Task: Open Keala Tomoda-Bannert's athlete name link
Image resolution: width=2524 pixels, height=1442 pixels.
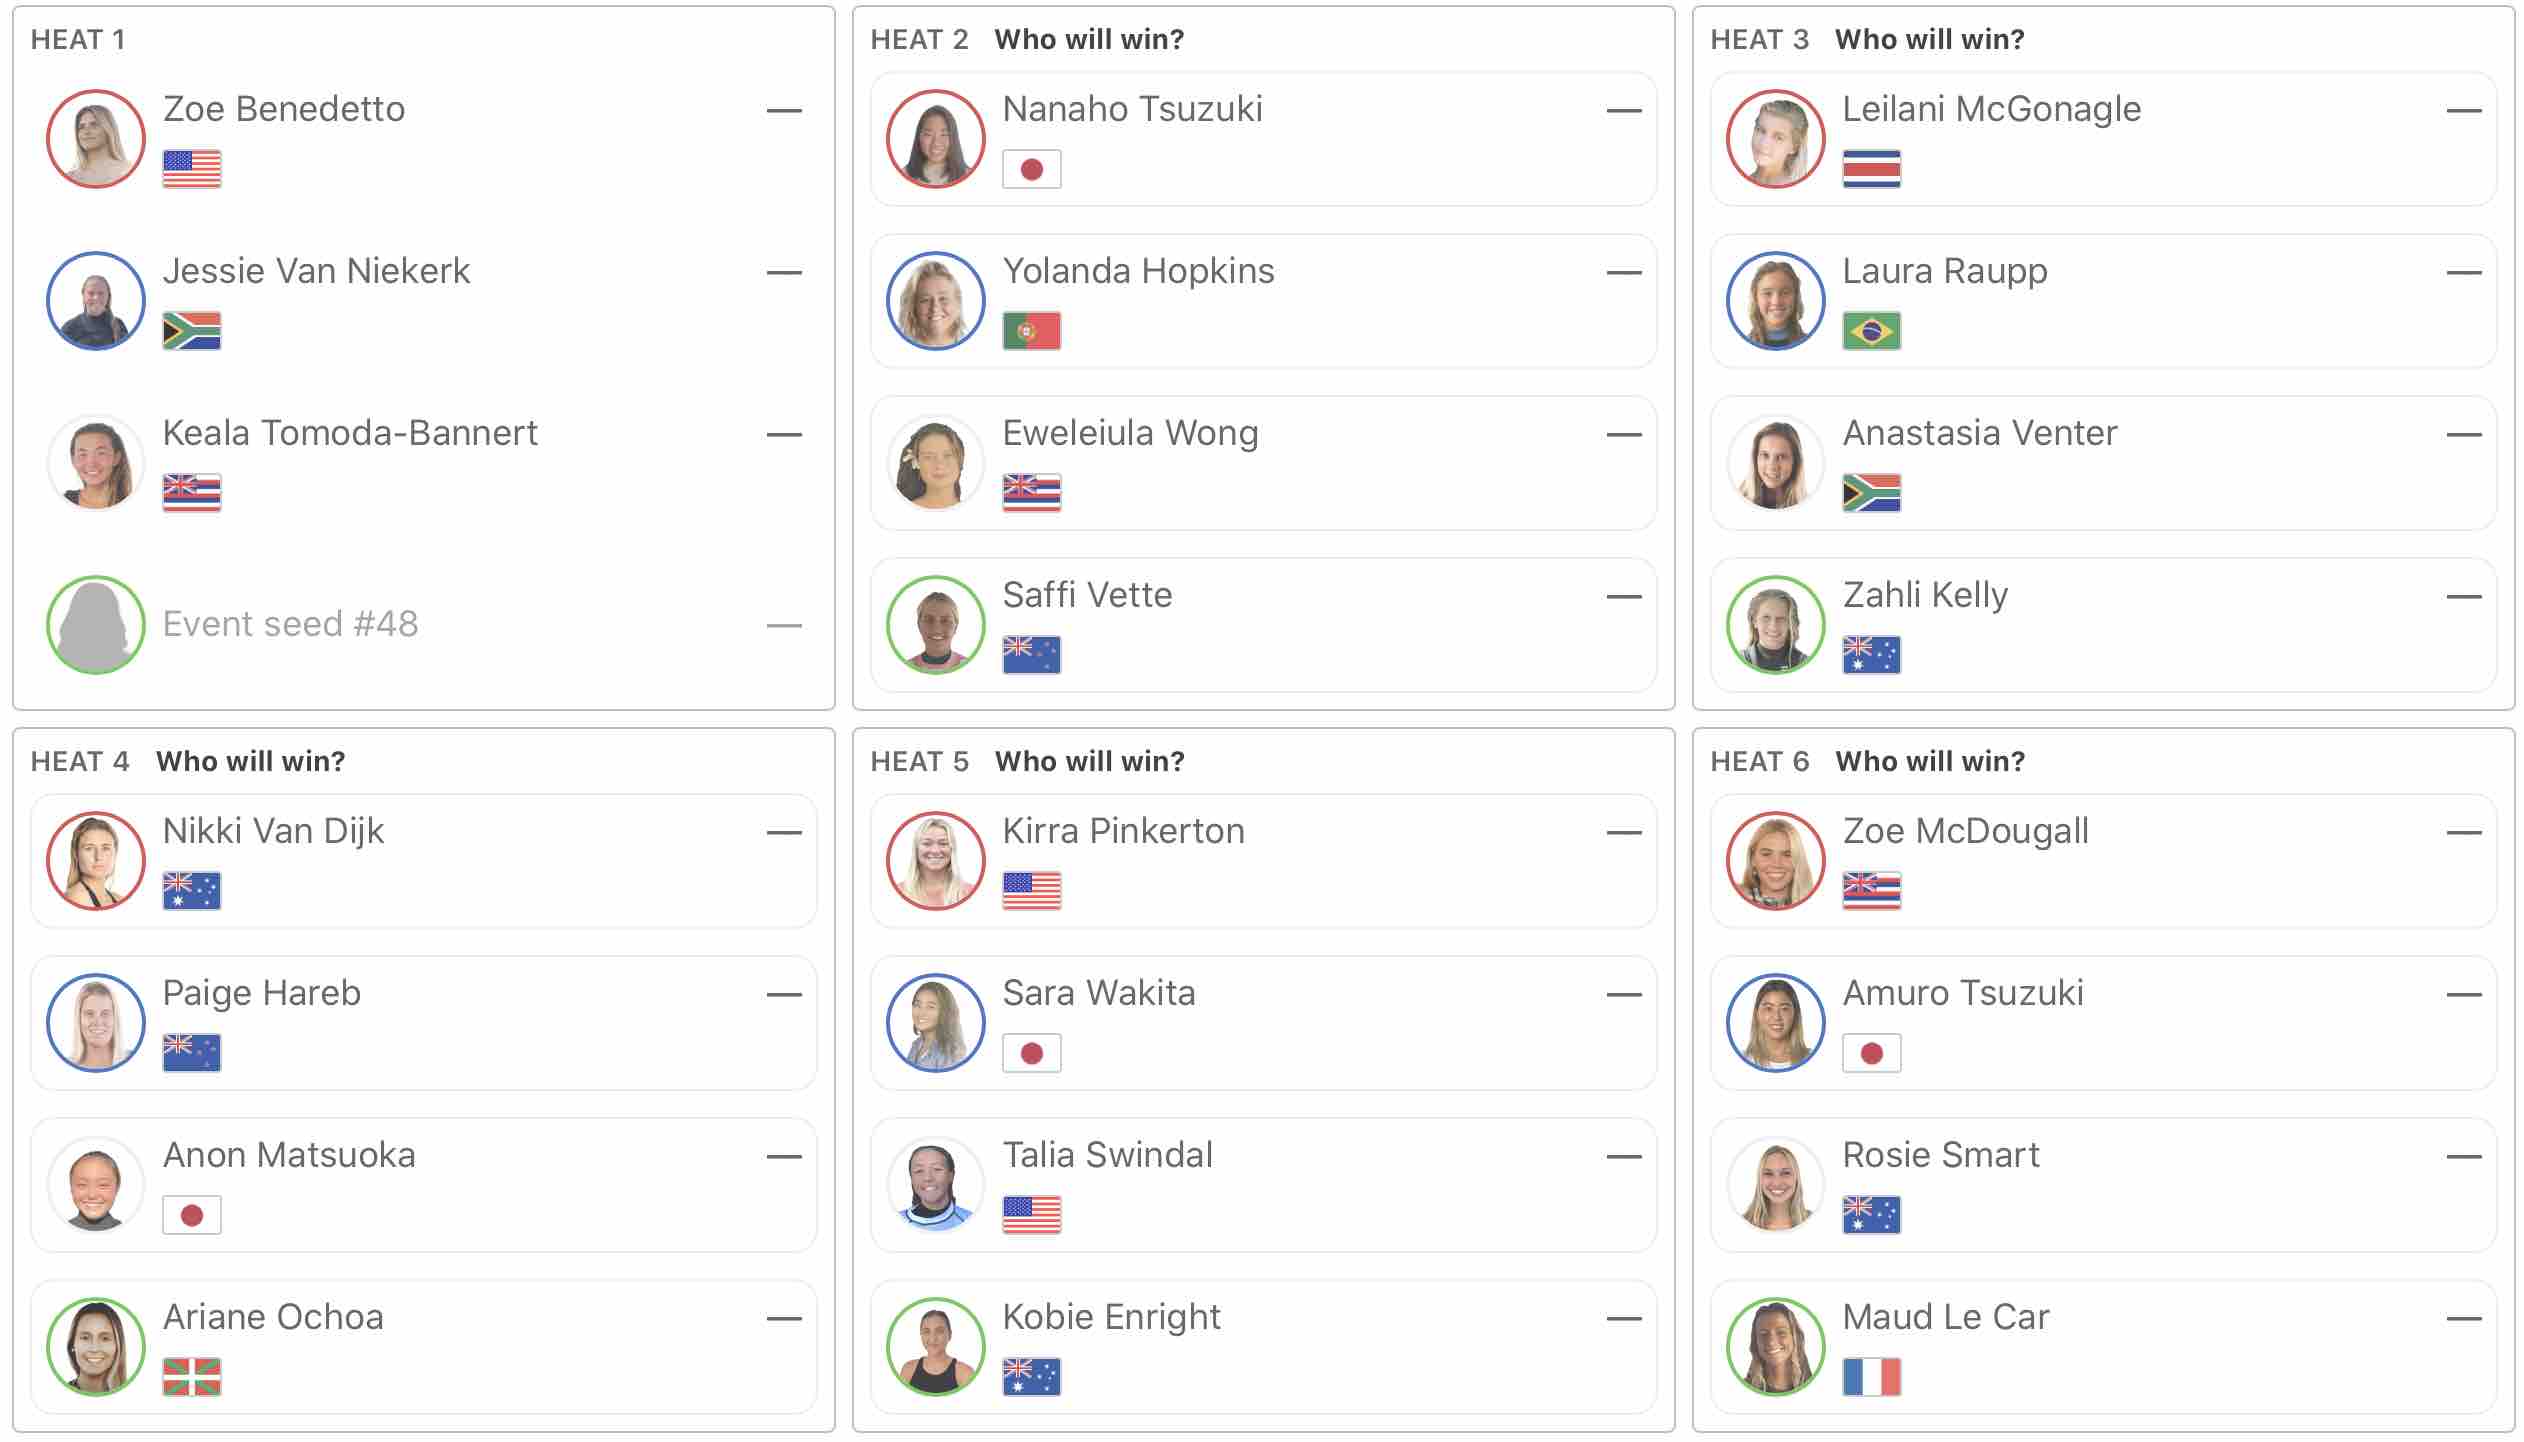Action: tap(350, 433)
